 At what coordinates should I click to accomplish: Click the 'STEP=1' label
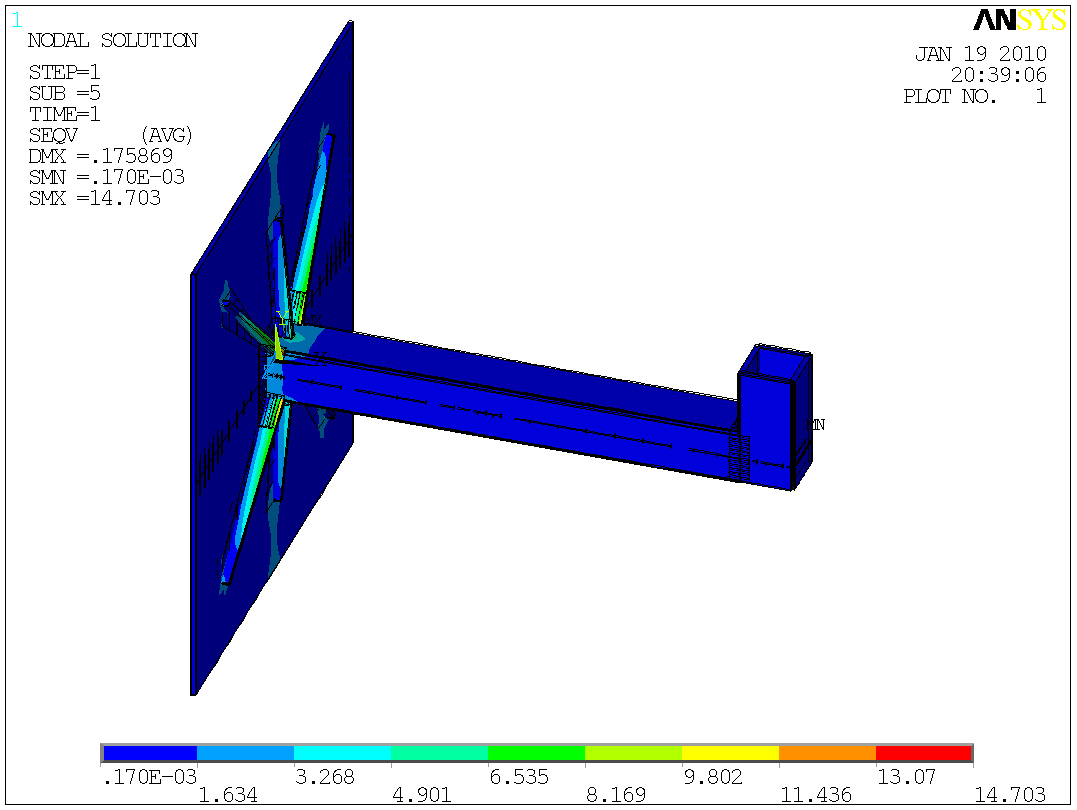[x=65, y=71]
